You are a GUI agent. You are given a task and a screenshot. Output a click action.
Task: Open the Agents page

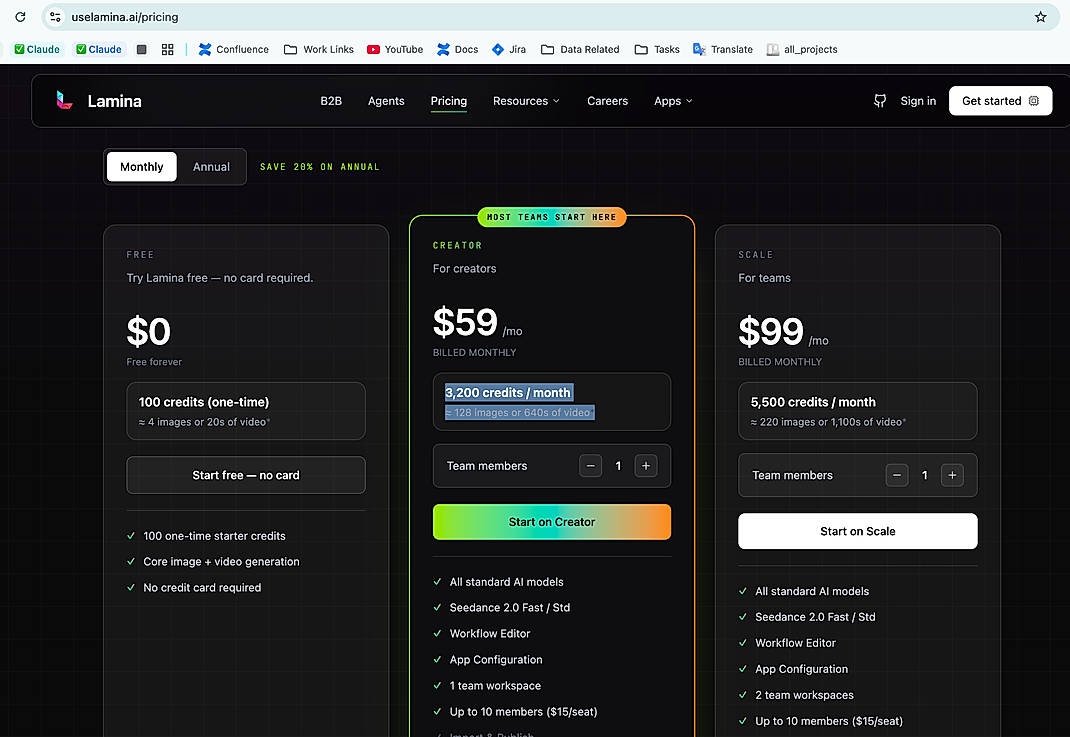386,101
